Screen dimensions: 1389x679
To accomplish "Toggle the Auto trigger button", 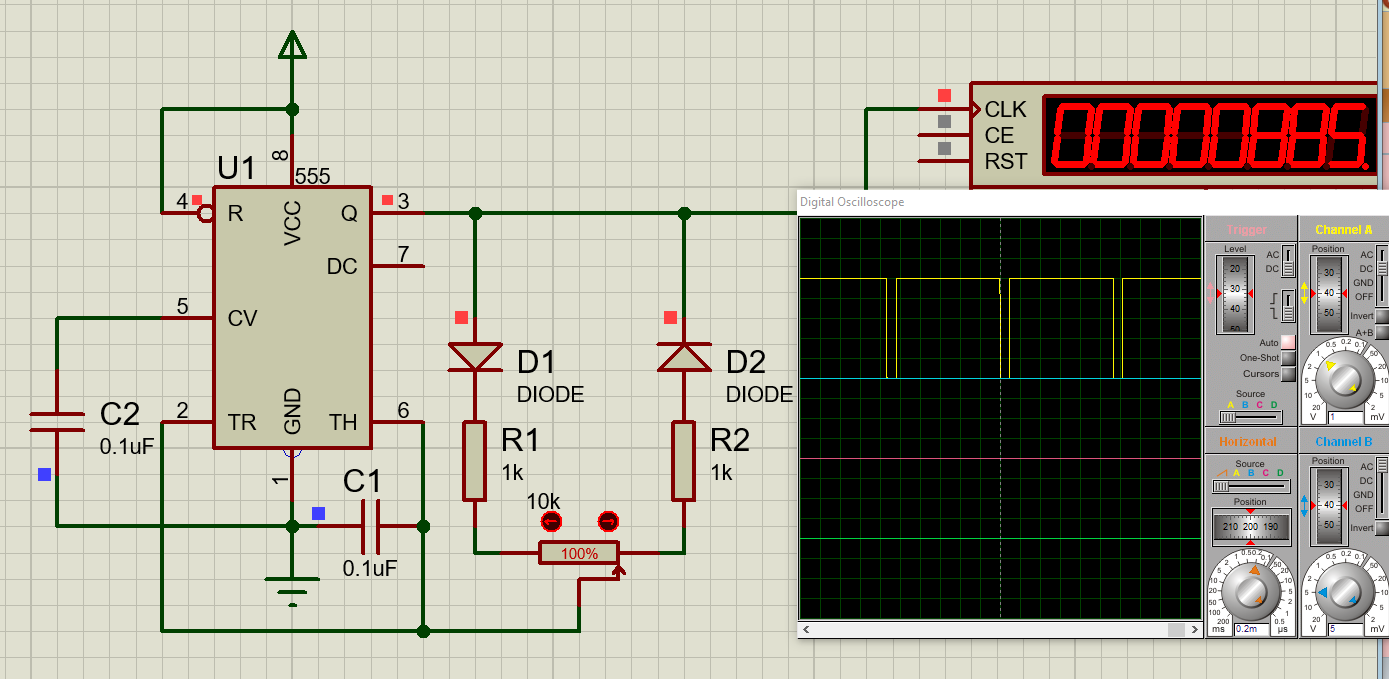I will 1288,342.
